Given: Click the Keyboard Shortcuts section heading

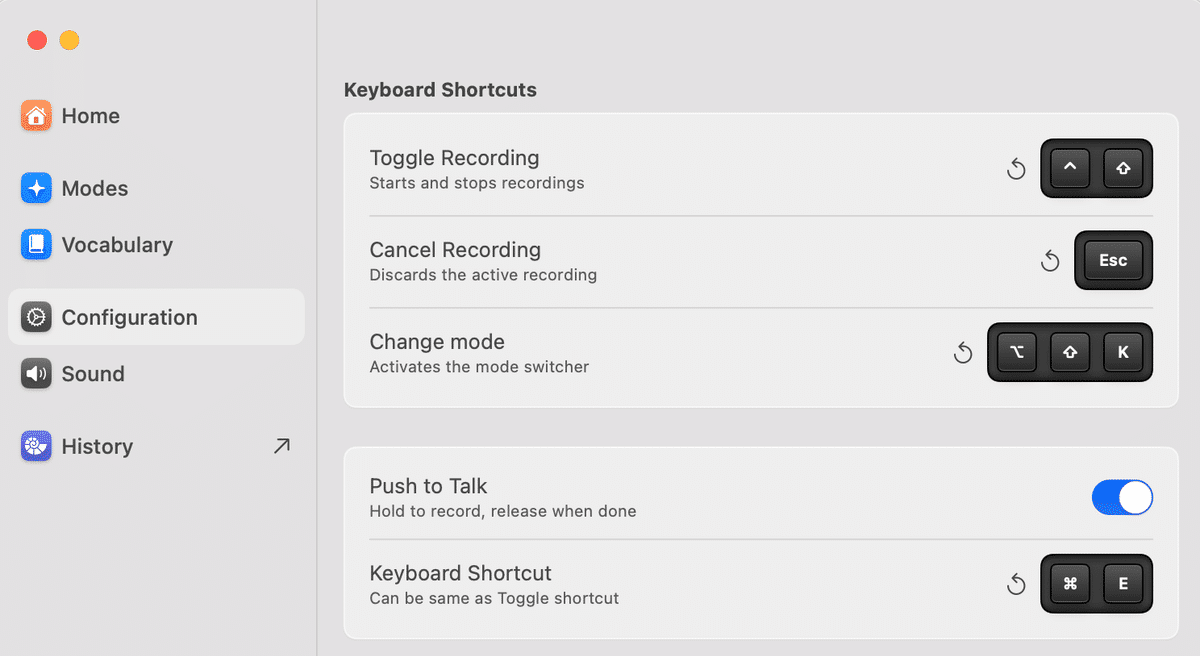Looking at the screenshot, I should tap(440, 90).
